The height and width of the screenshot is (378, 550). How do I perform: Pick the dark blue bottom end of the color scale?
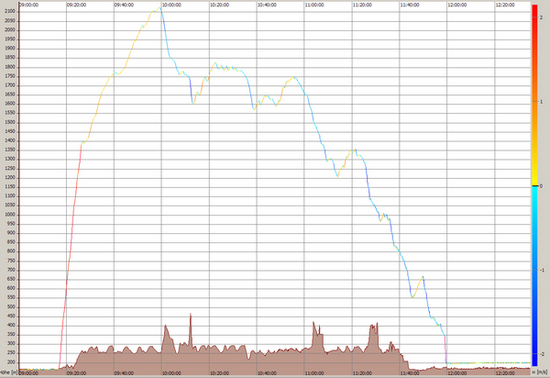pos(535,361)
